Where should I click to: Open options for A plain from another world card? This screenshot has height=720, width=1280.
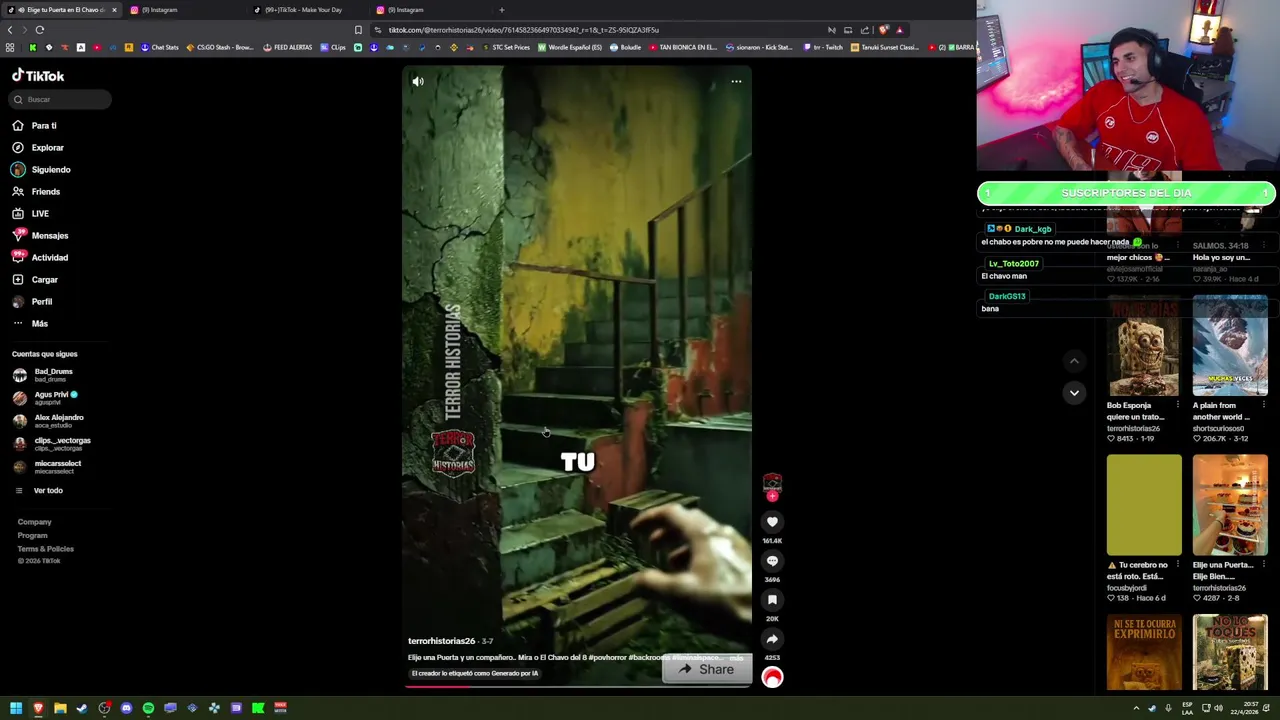click(x=1263, y=406)
